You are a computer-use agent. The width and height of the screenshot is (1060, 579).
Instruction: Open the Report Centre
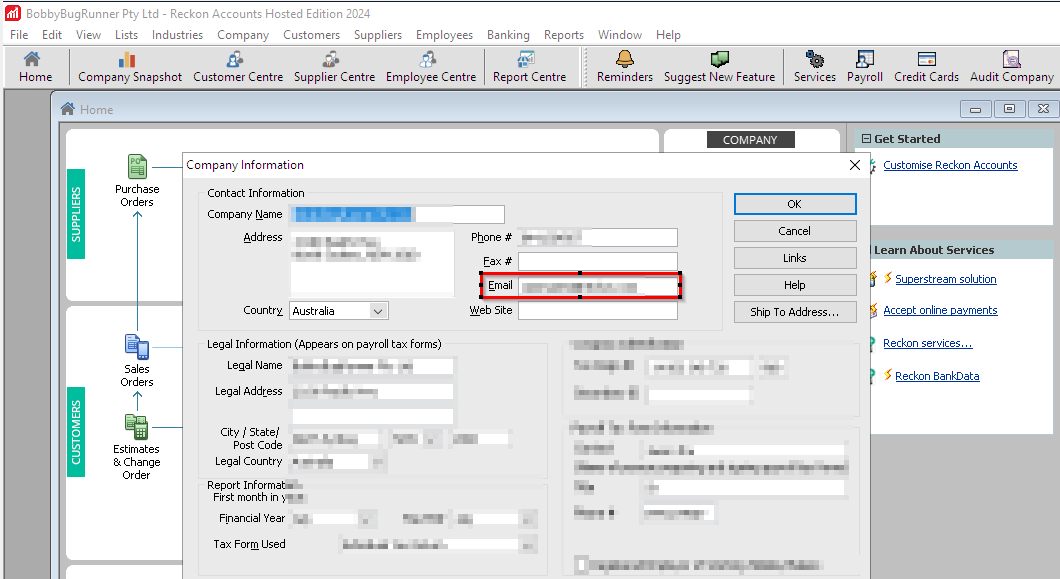point(529,67)
